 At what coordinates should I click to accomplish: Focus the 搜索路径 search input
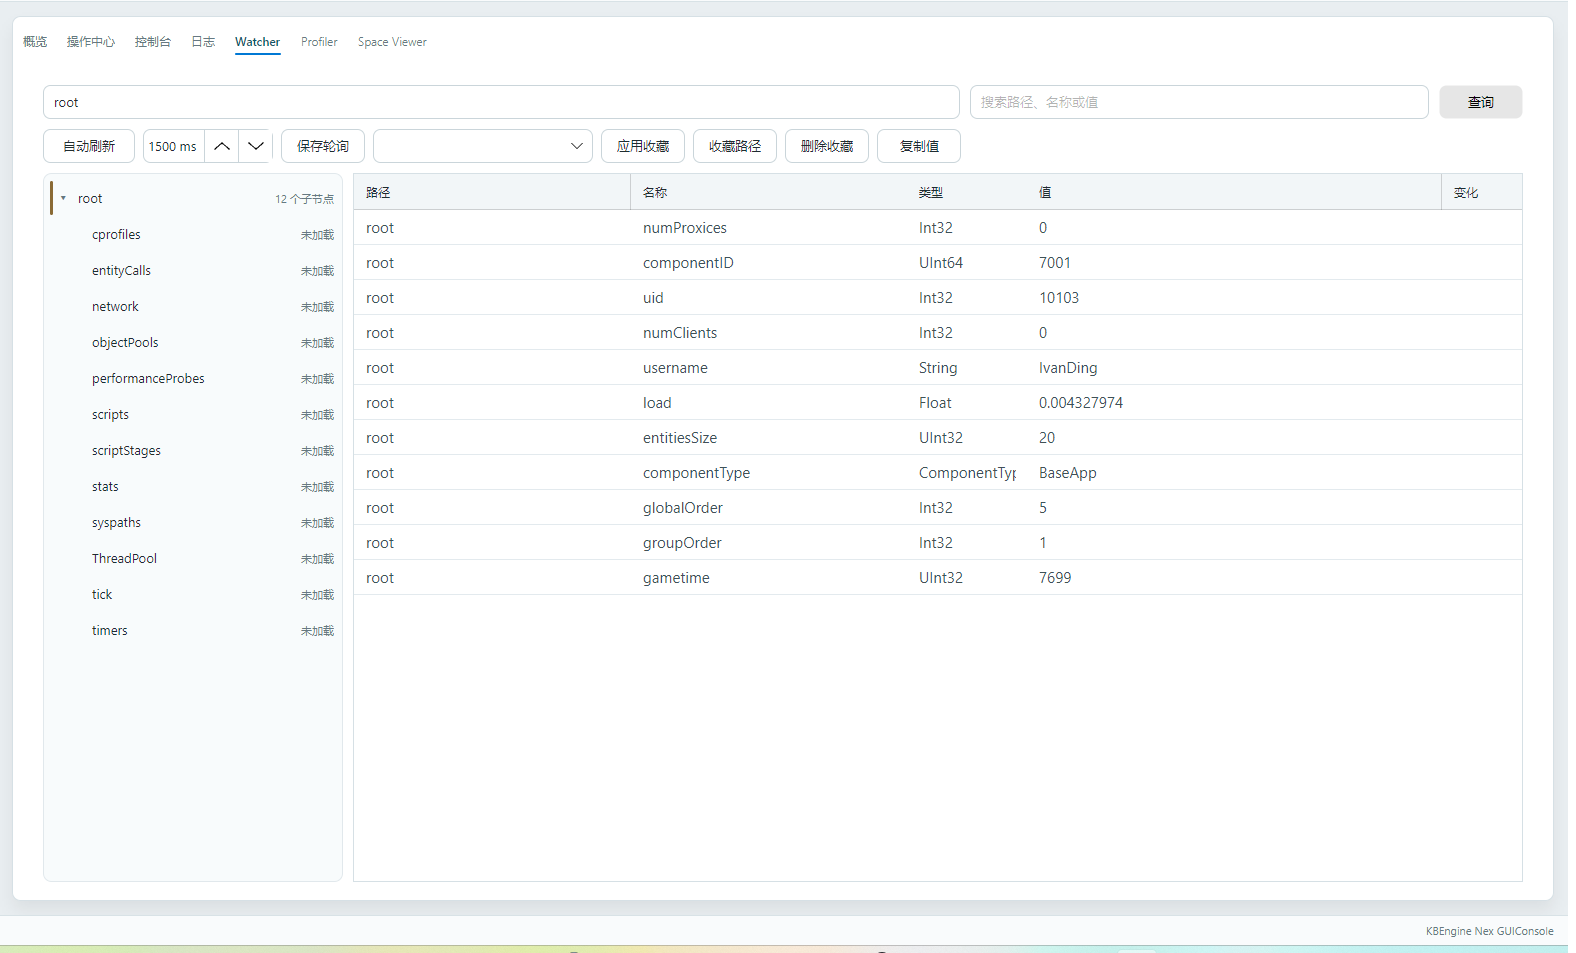pos(1199,102)
